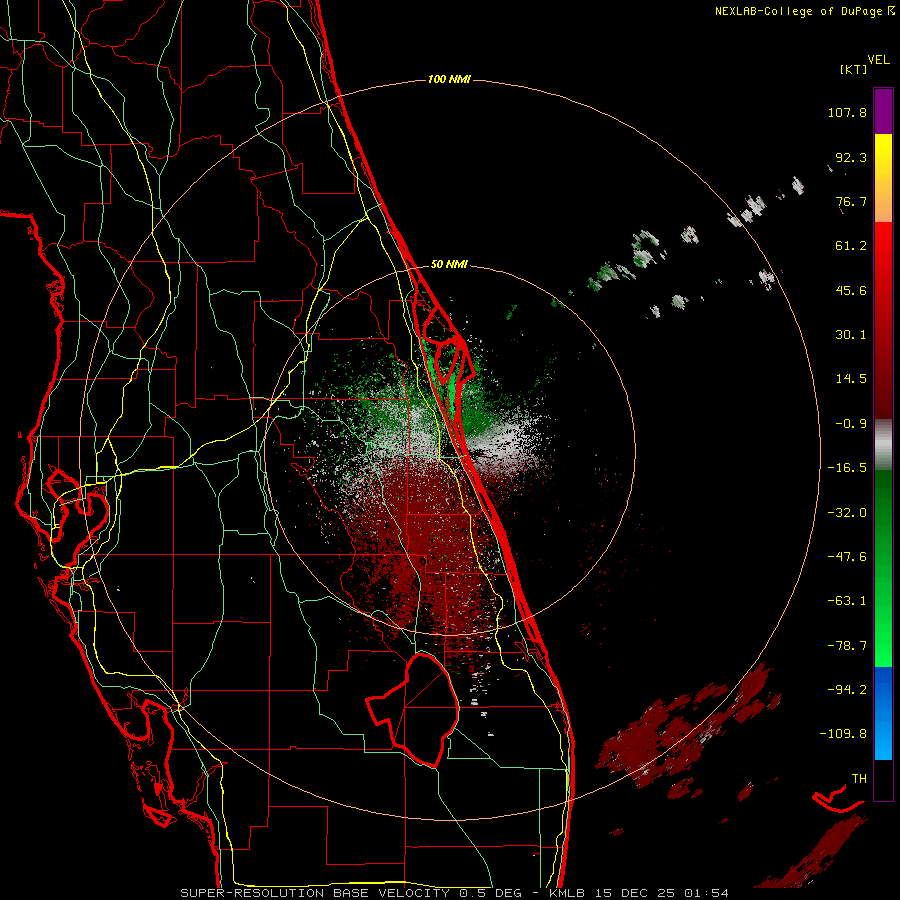Pick the purple segment of the color bar
The width and height of the screenshot is (900, 900).
coord(883,111)
